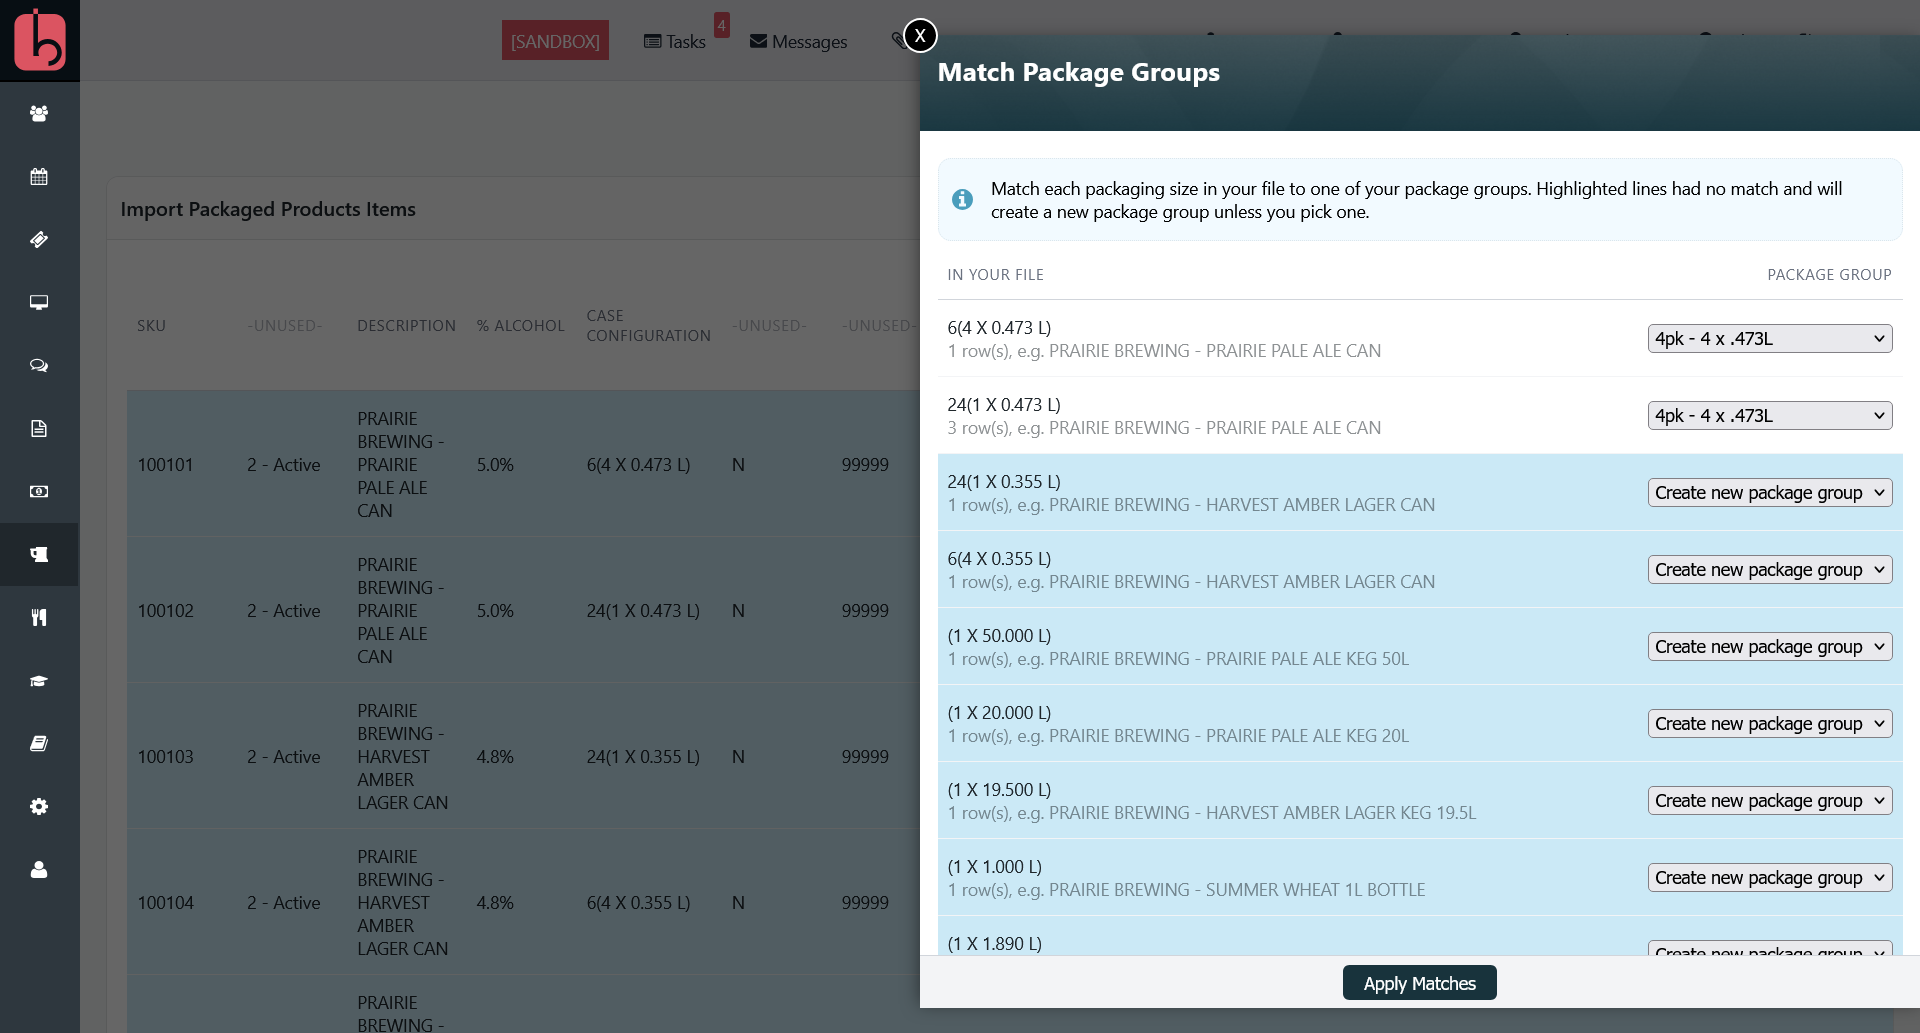This screenshot has height=1033, width=1920.
Task: Open package group dropdown for 24(1 X 0.355 L)
Action: (x=1770, y=493)
